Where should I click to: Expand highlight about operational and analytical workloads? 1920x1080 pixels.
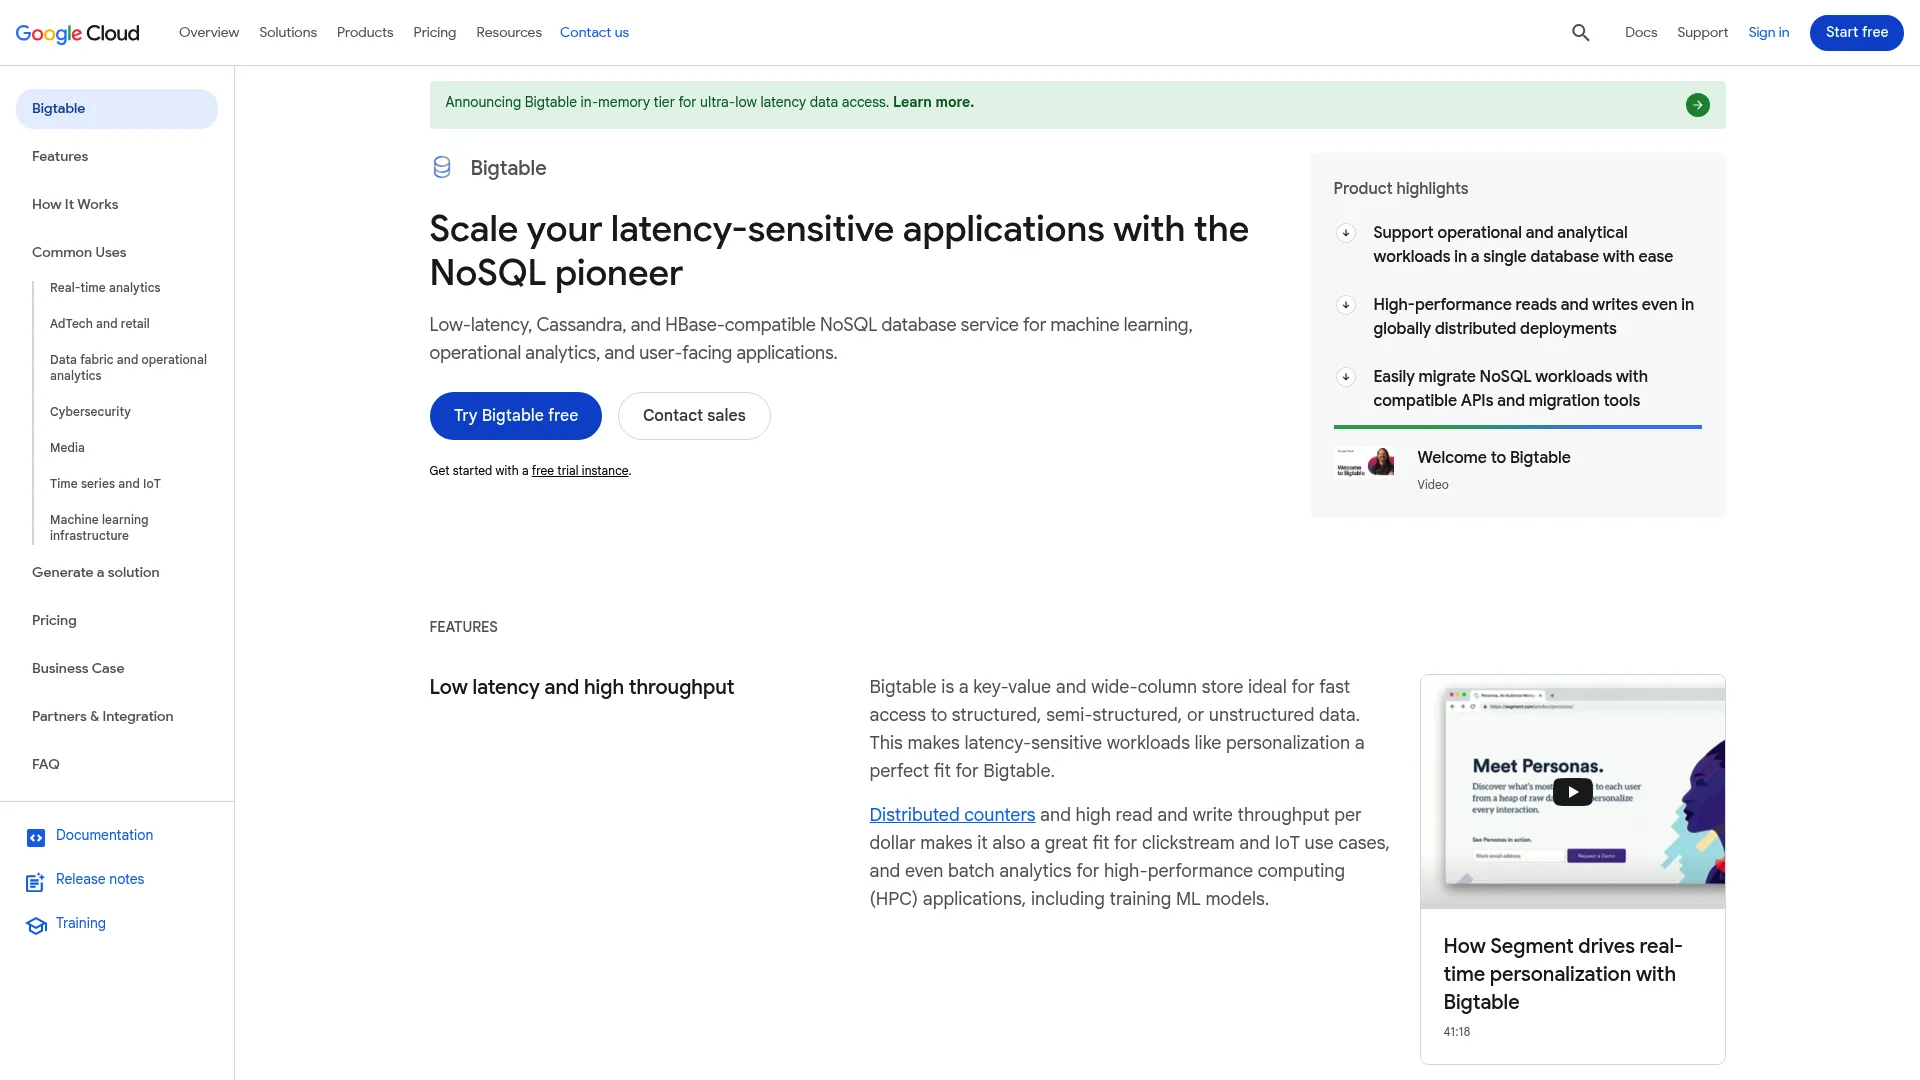1345,233
